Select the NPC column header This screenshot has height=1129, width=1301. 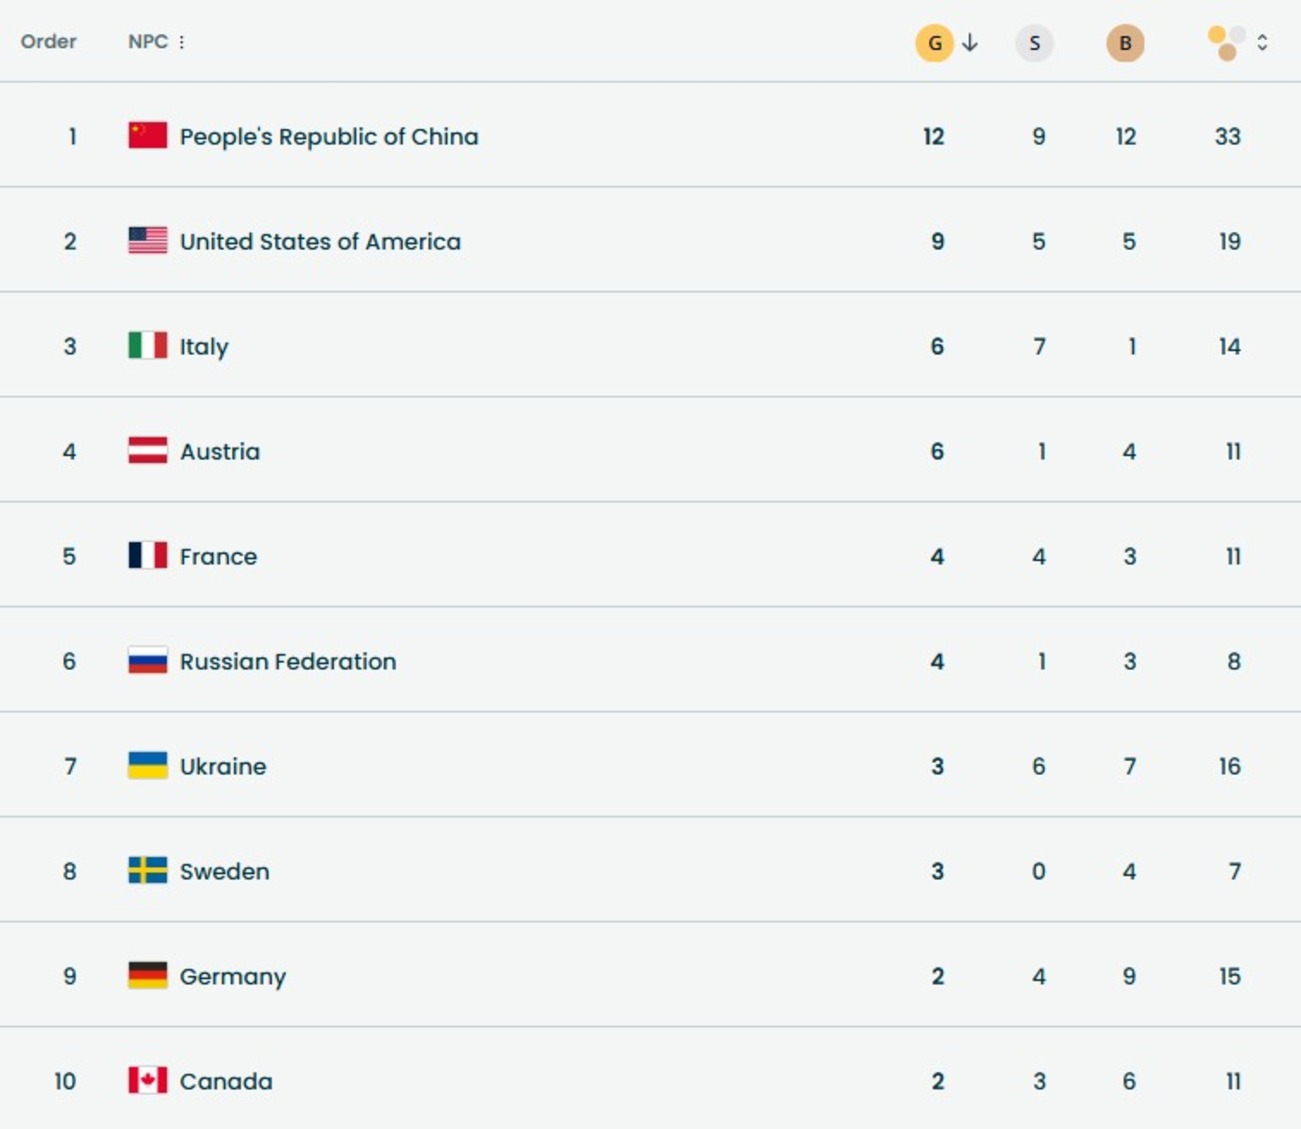[147, 42]
